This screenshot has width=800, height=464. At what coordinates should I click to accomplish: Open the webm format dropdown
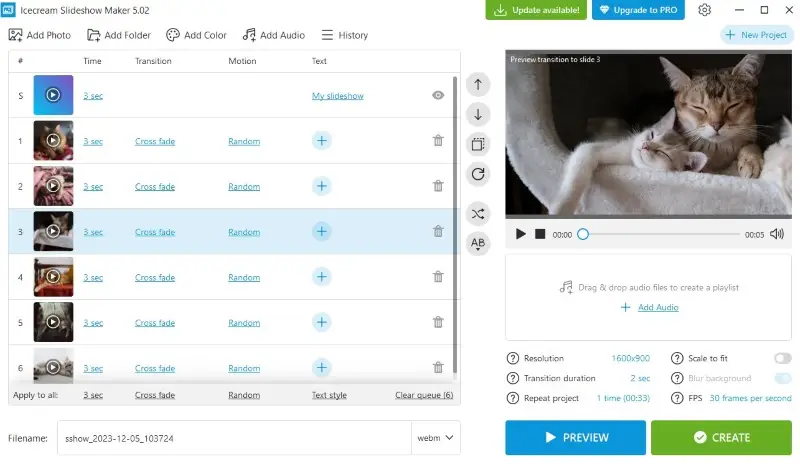[x=436, y=438]
